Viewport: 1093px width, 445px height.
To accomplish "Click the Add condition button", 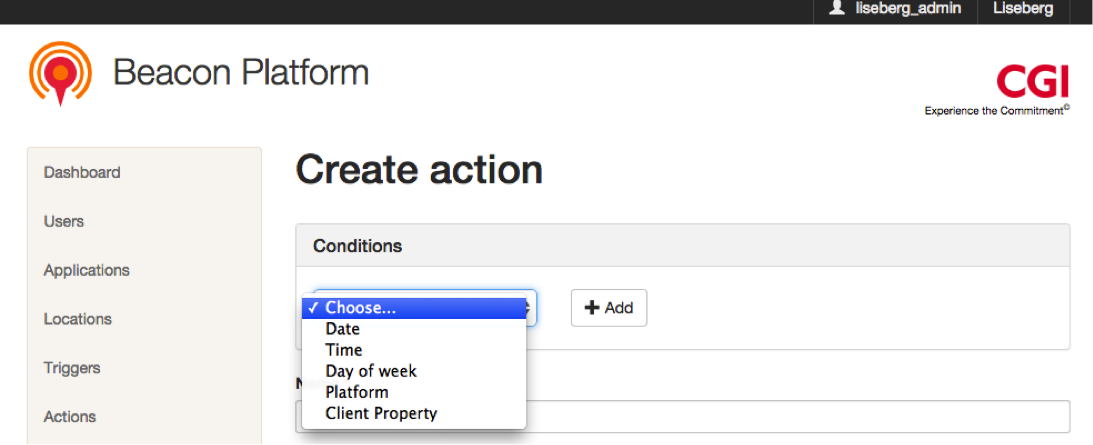I will click(x=609, y=308).
